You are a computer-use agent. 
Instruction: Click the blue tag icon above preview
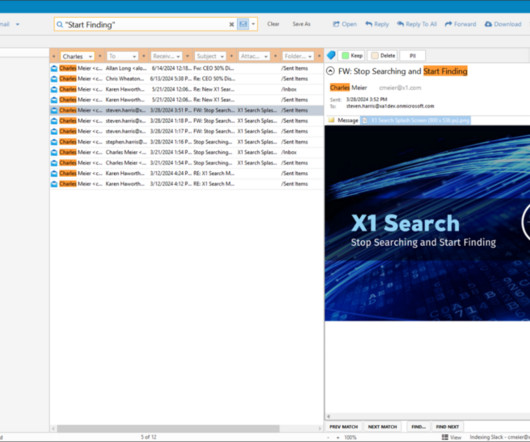(331, 55)
